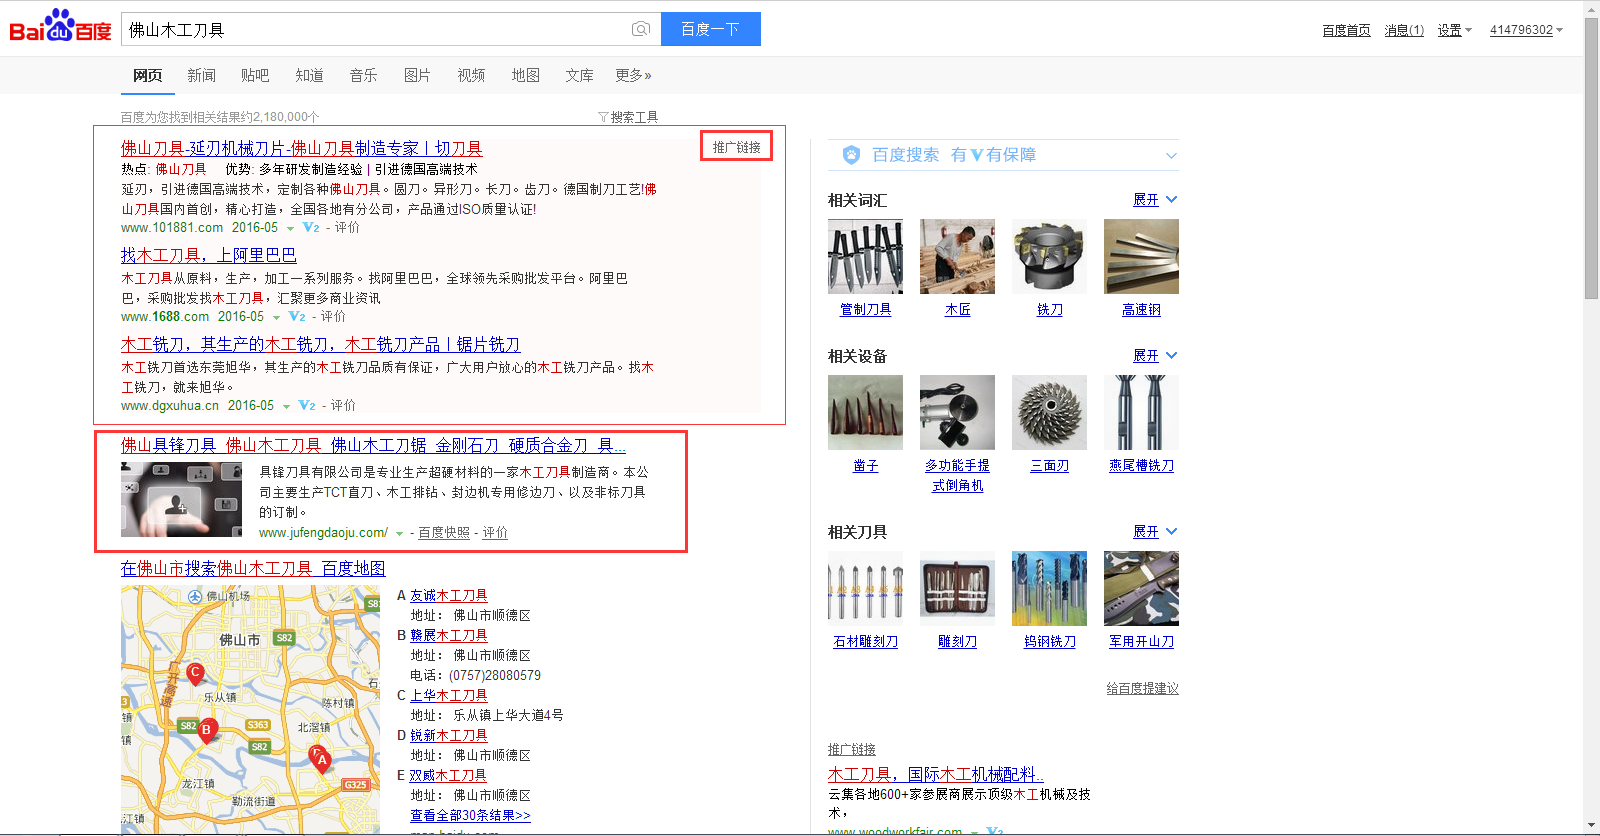The width and height of the screenshot is (1600, 836).
Task: Click the shield icon beside 百度搜索 guarantee
Action: [x=851, y=155]
